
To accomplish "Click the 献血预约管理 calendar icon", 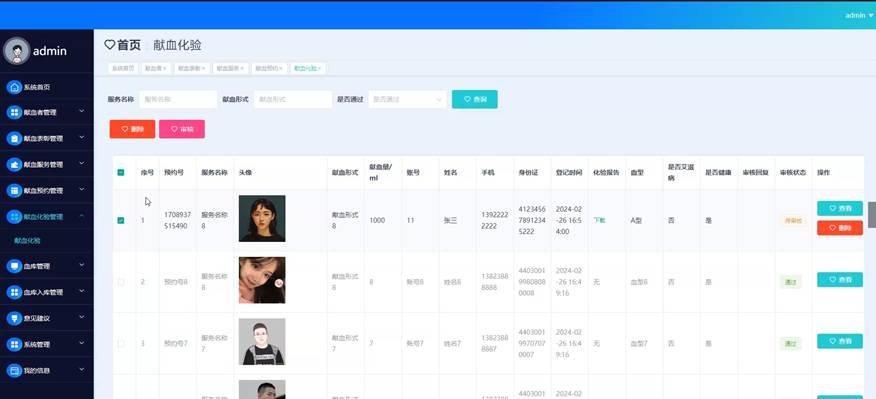I will click(14, 191).
